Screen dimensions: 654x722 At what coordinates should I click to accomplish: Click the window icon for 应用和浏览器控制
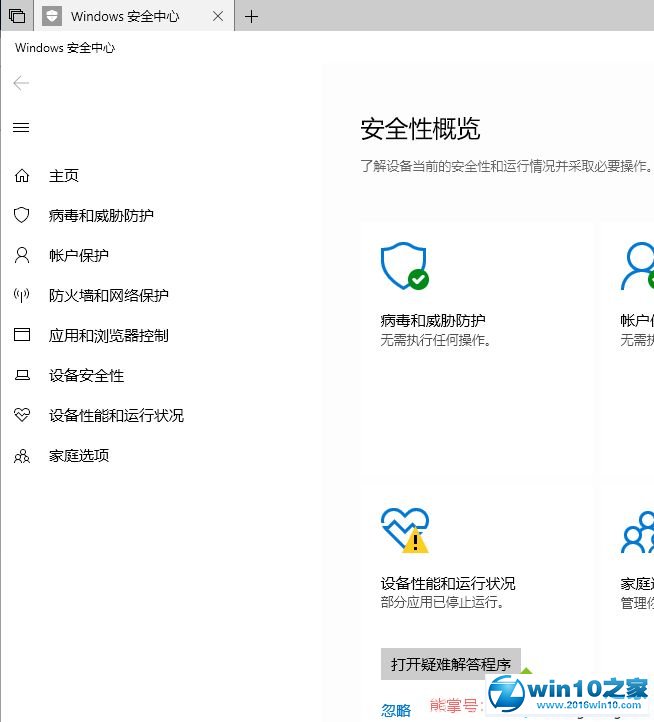coord(22,336)
